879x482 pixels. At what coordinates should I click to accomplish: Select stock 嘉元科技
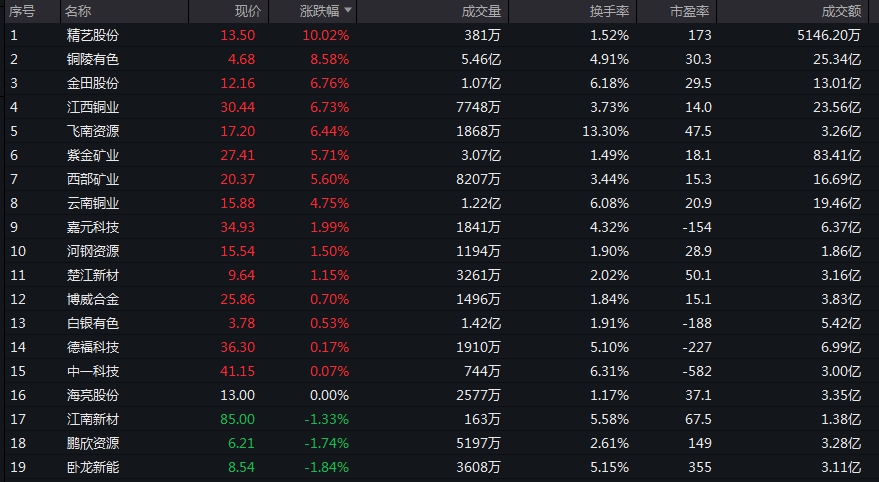(93, 228)
